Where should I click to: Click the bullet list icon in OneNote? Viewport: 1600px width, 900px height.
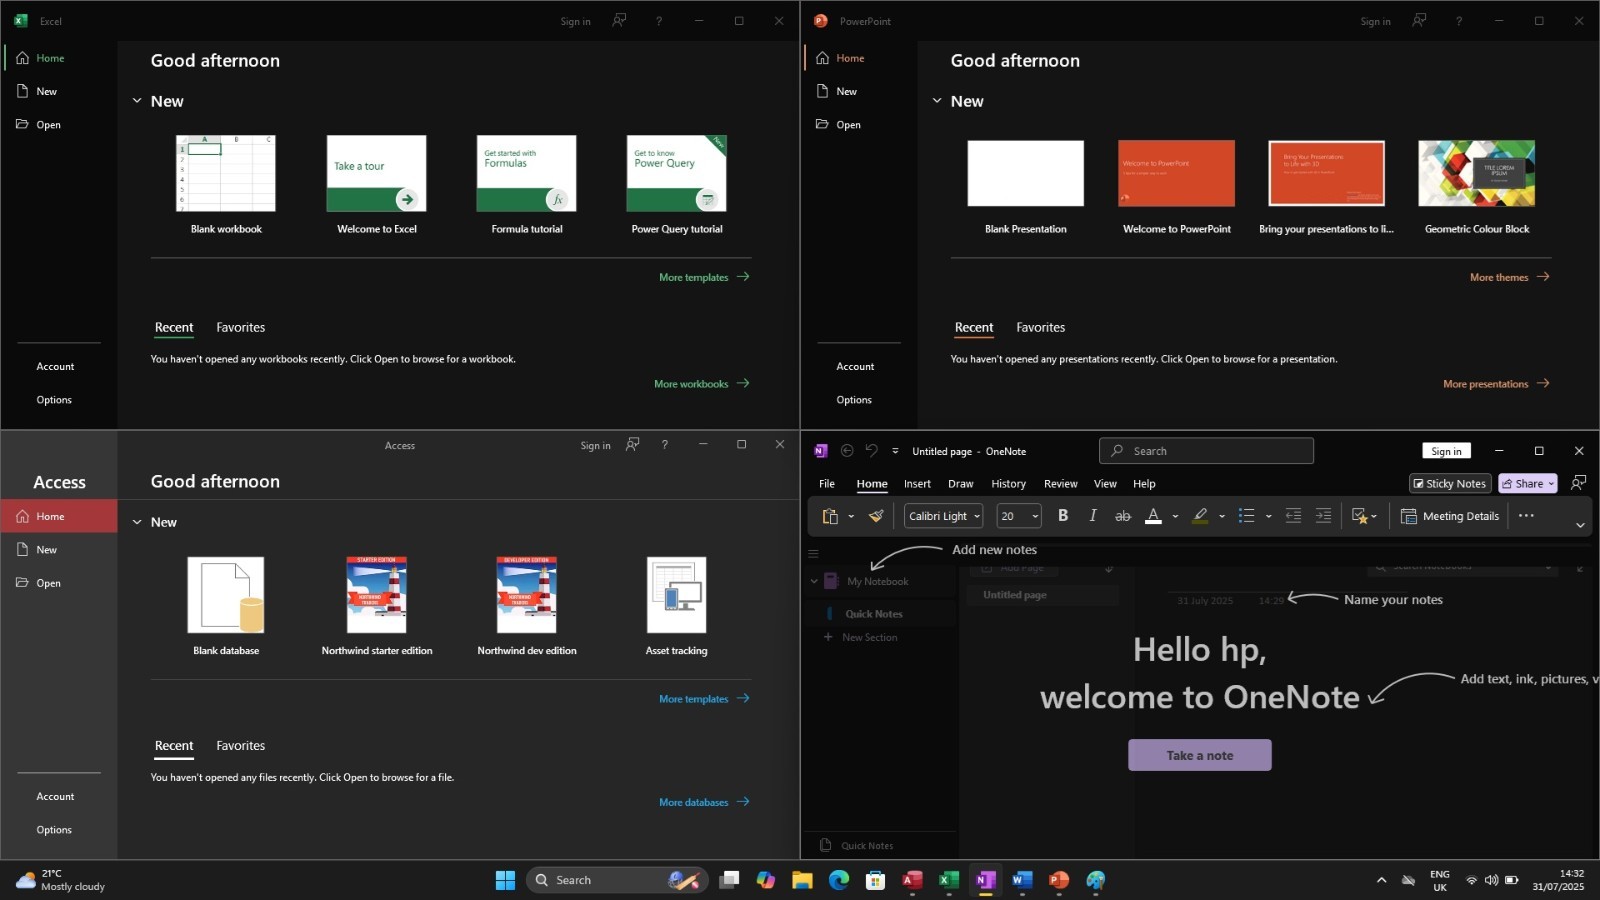click(1246, 516)
